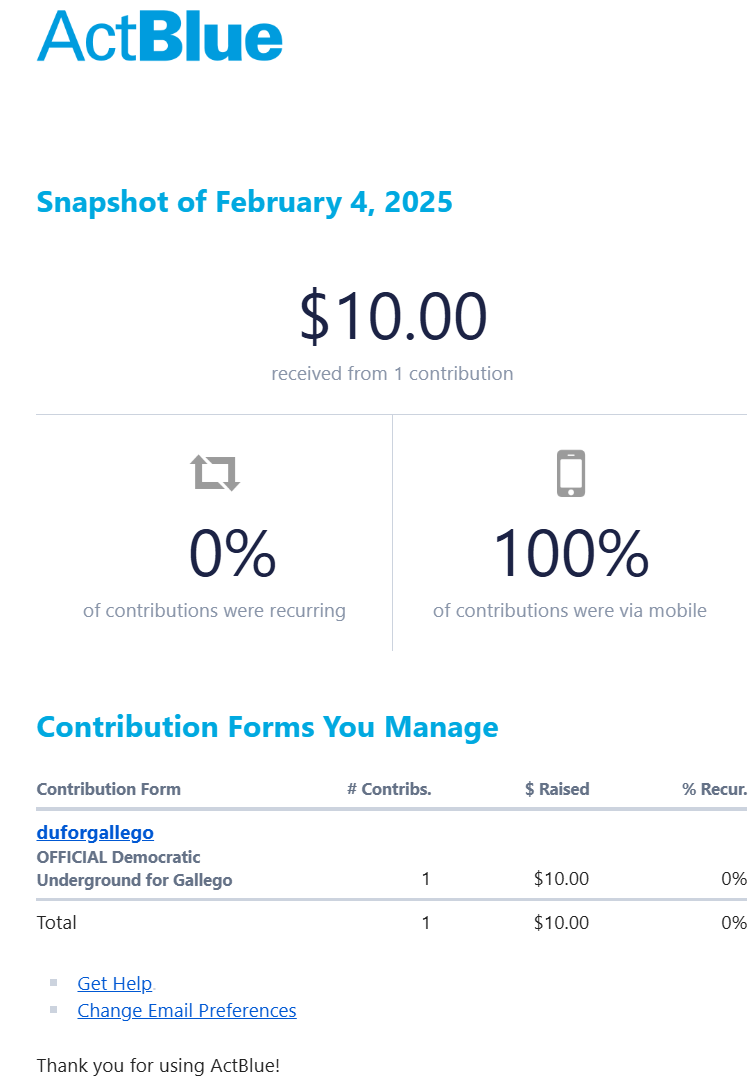Click the # Contribs. column header

[389, 789]
